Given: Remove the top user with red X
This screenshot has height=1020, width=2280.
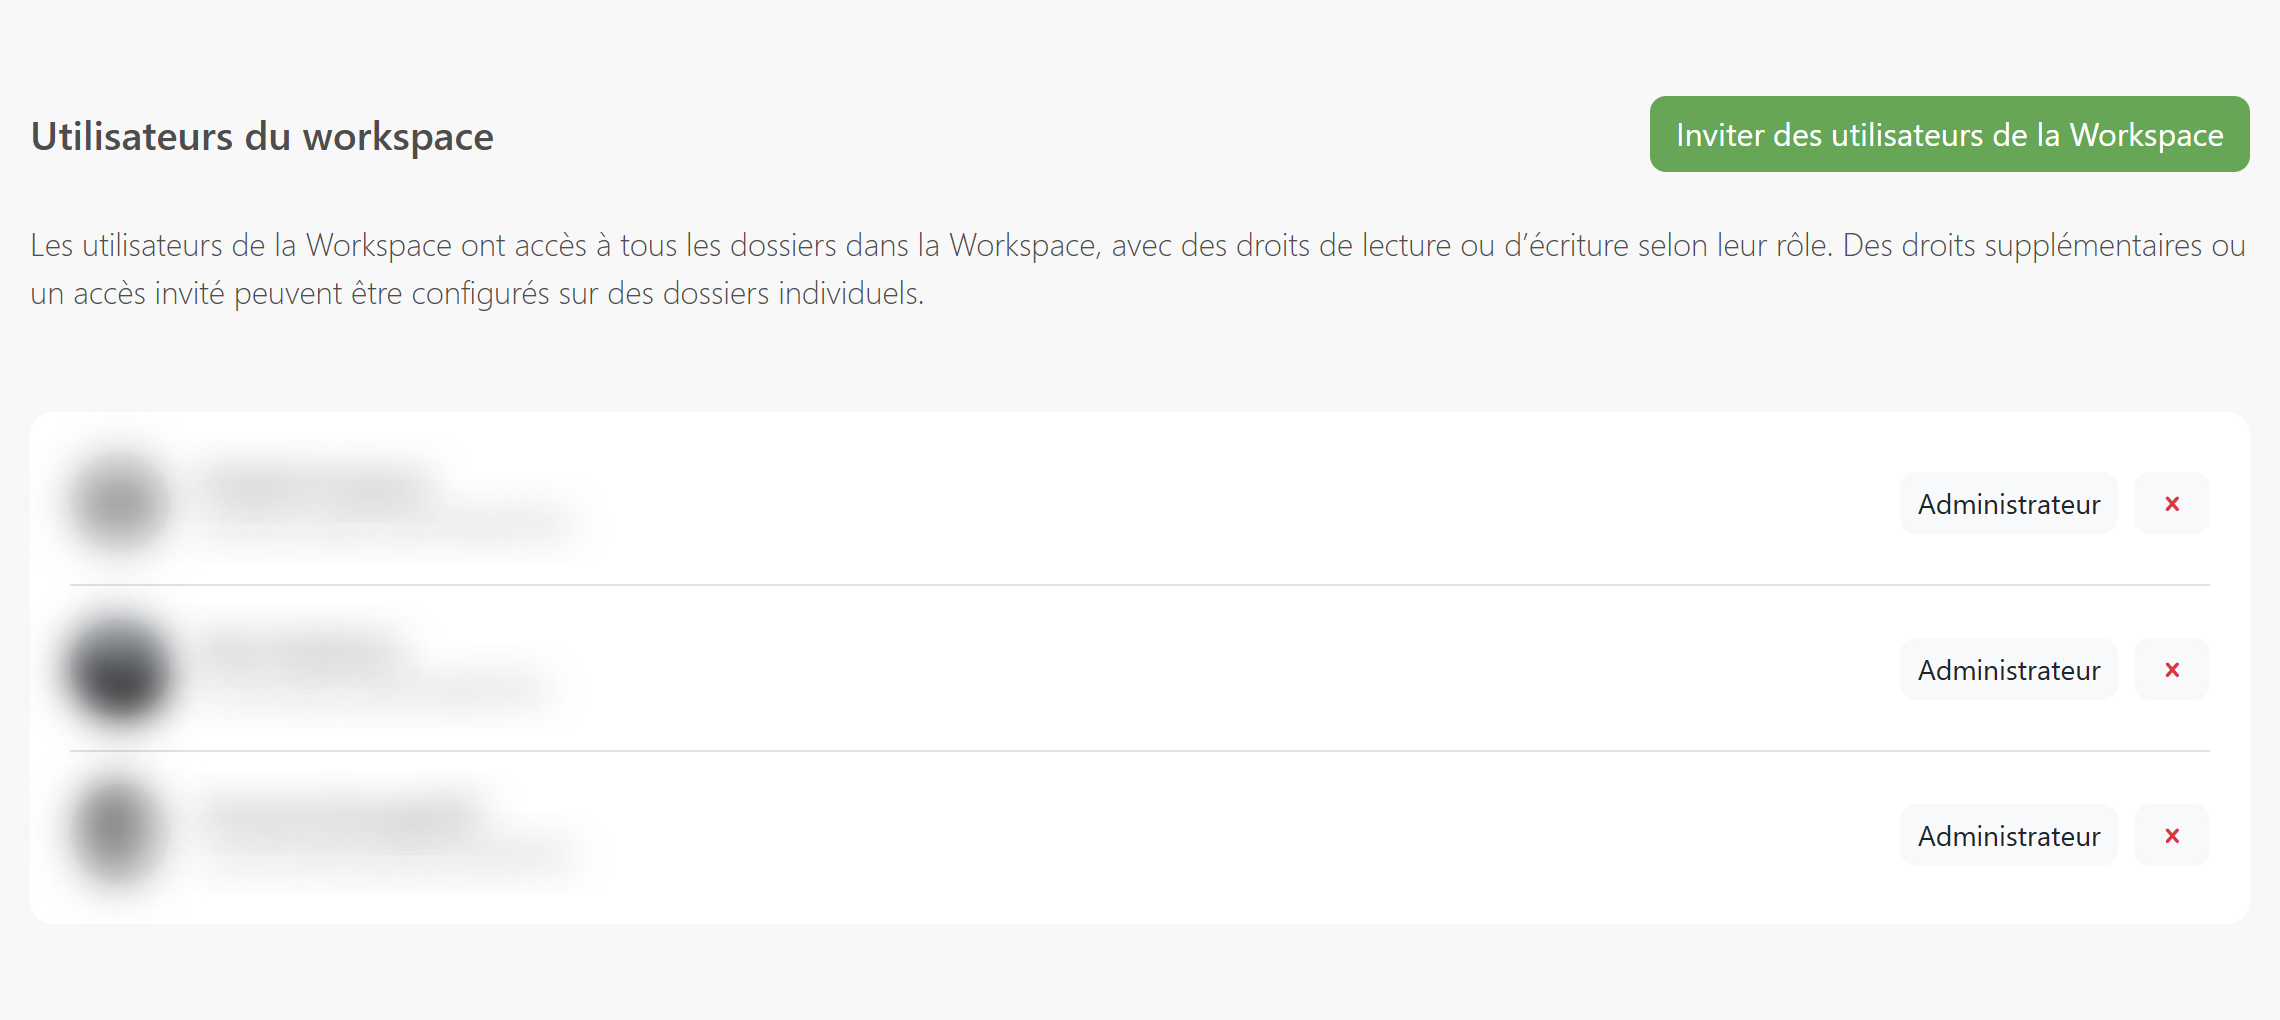Looking at the screenshot, I should pos(2172,503).
